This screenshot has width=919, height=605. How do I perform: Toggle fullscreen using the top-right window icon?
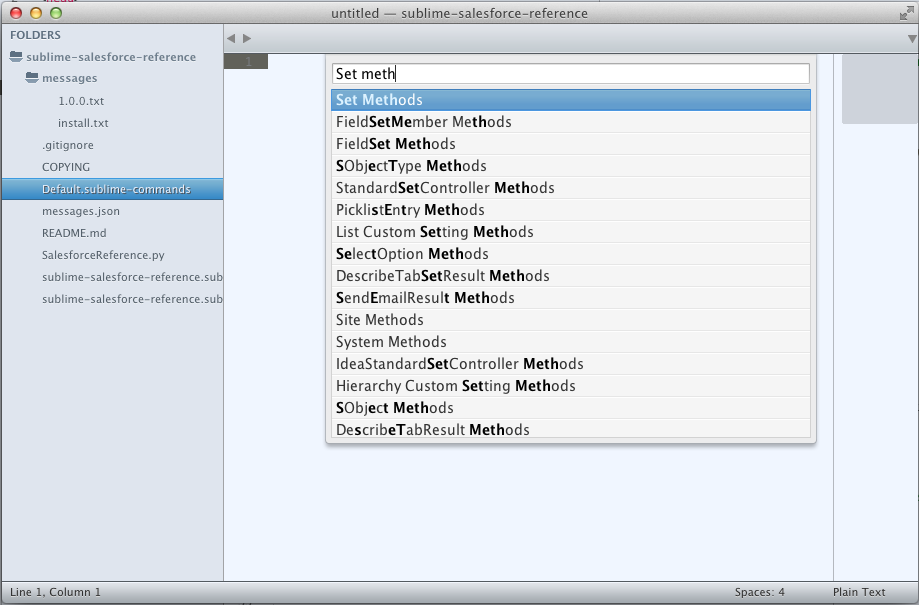point(906,13)
